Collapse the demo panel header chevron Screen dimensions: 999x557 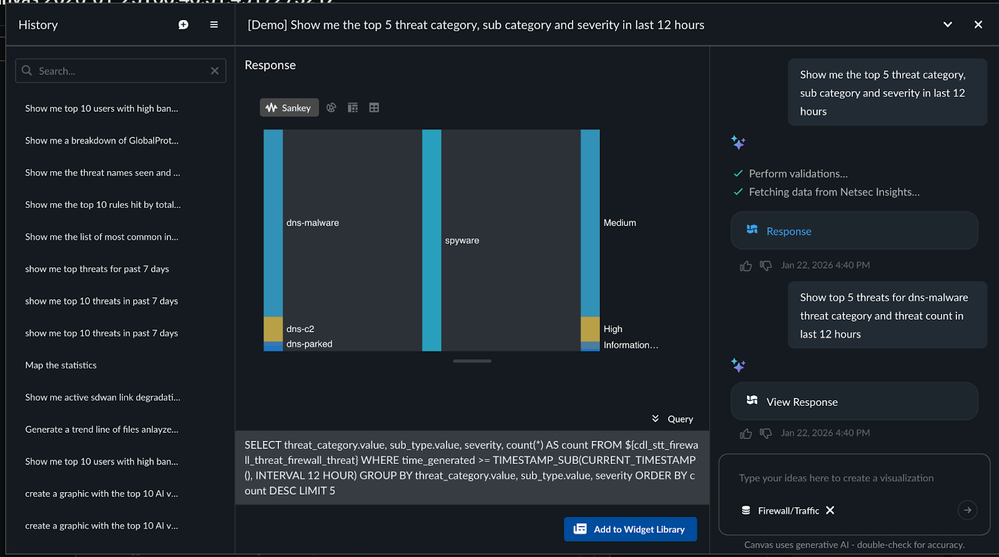pos(947,25)
